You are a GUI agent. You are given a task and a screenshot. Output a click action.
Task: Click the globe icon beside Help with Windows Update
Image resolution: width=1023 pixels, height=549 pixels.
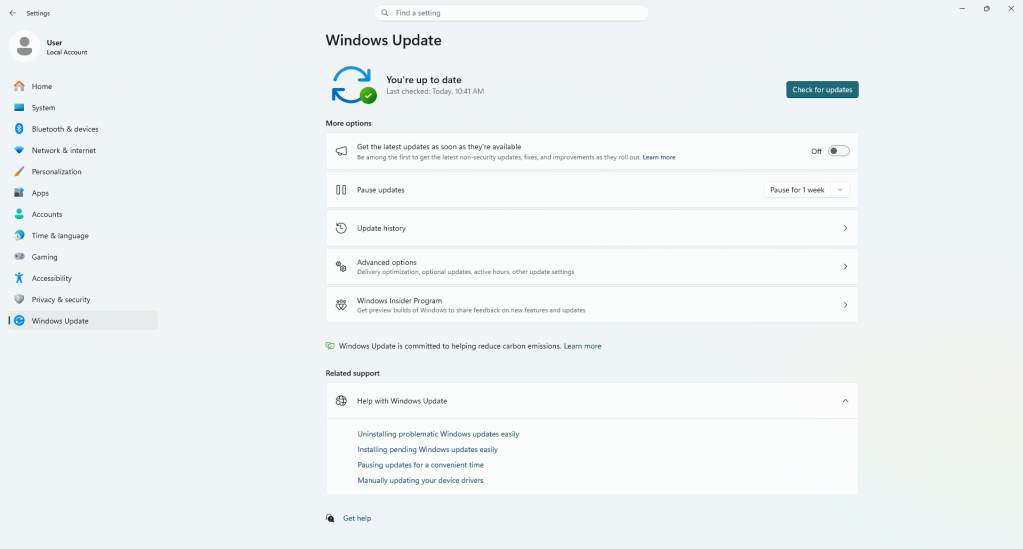click(341, 401)
